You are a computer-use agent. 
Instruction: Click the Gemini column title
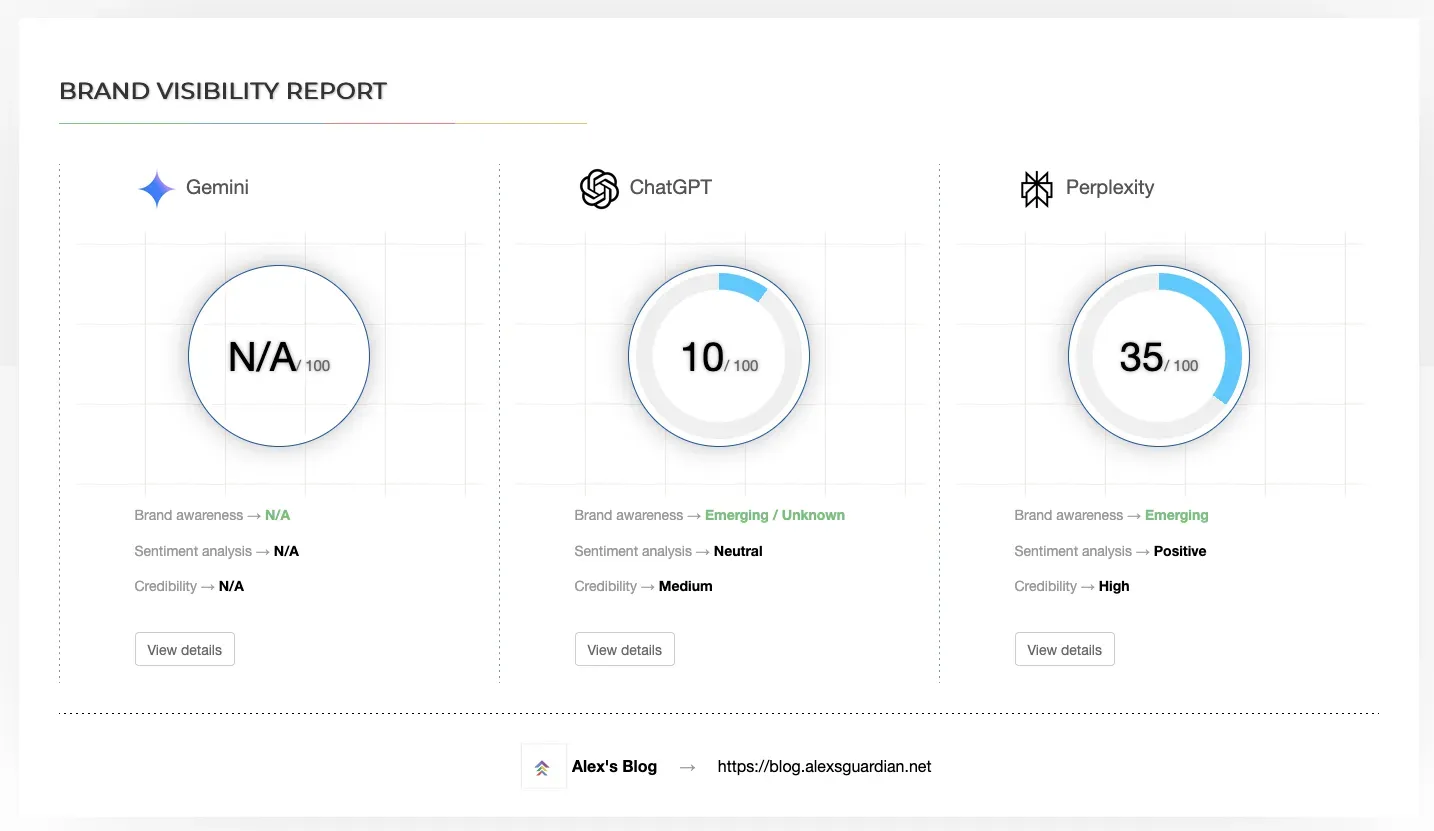point(217,187)
